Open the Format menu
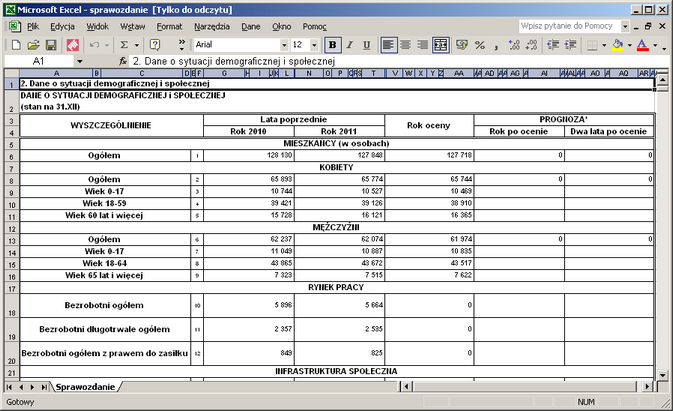This screenshot has height=411, width=673. [169, 24]
